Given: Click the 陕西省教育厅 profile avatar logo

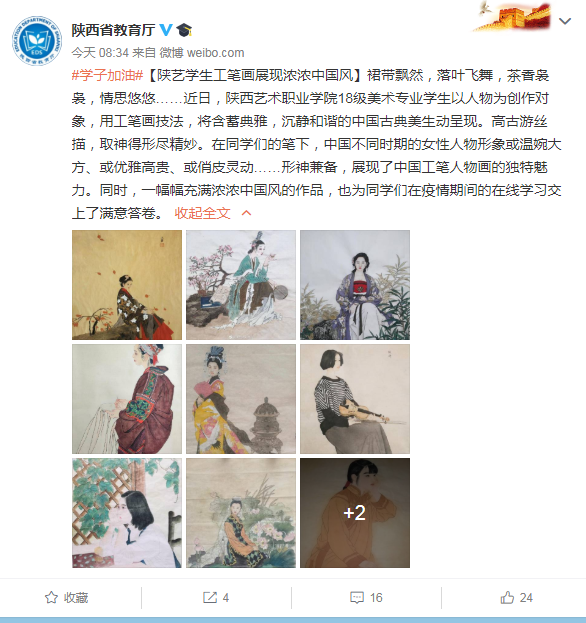Looking at the screenshot, I should (x=37, y=41).
